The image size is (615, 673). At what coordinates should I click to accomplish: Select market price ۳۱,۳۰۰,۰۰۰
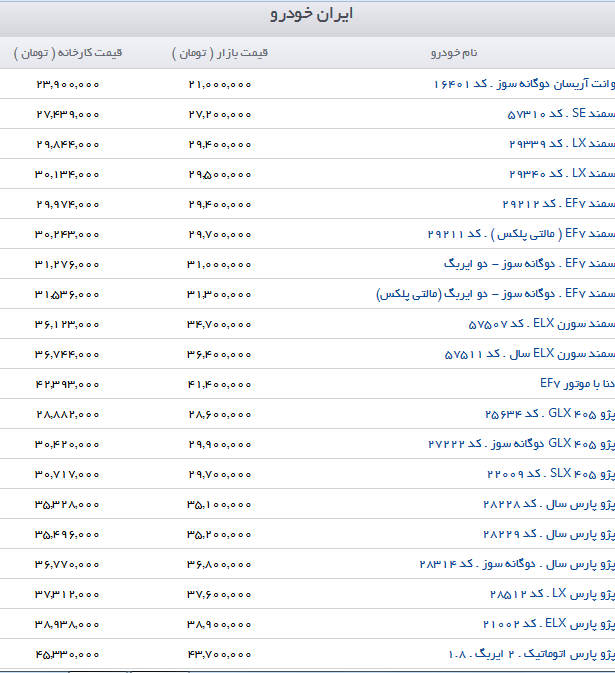[219, 295]
